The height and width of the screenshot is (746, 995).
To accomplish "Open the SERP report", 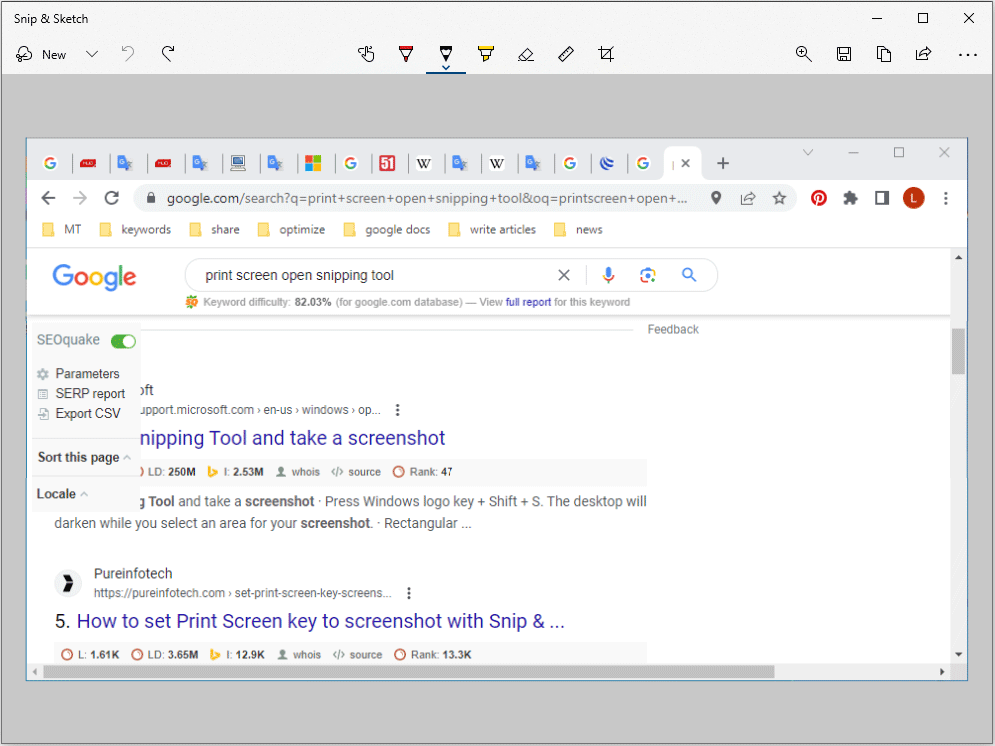I will coord(81,393).
